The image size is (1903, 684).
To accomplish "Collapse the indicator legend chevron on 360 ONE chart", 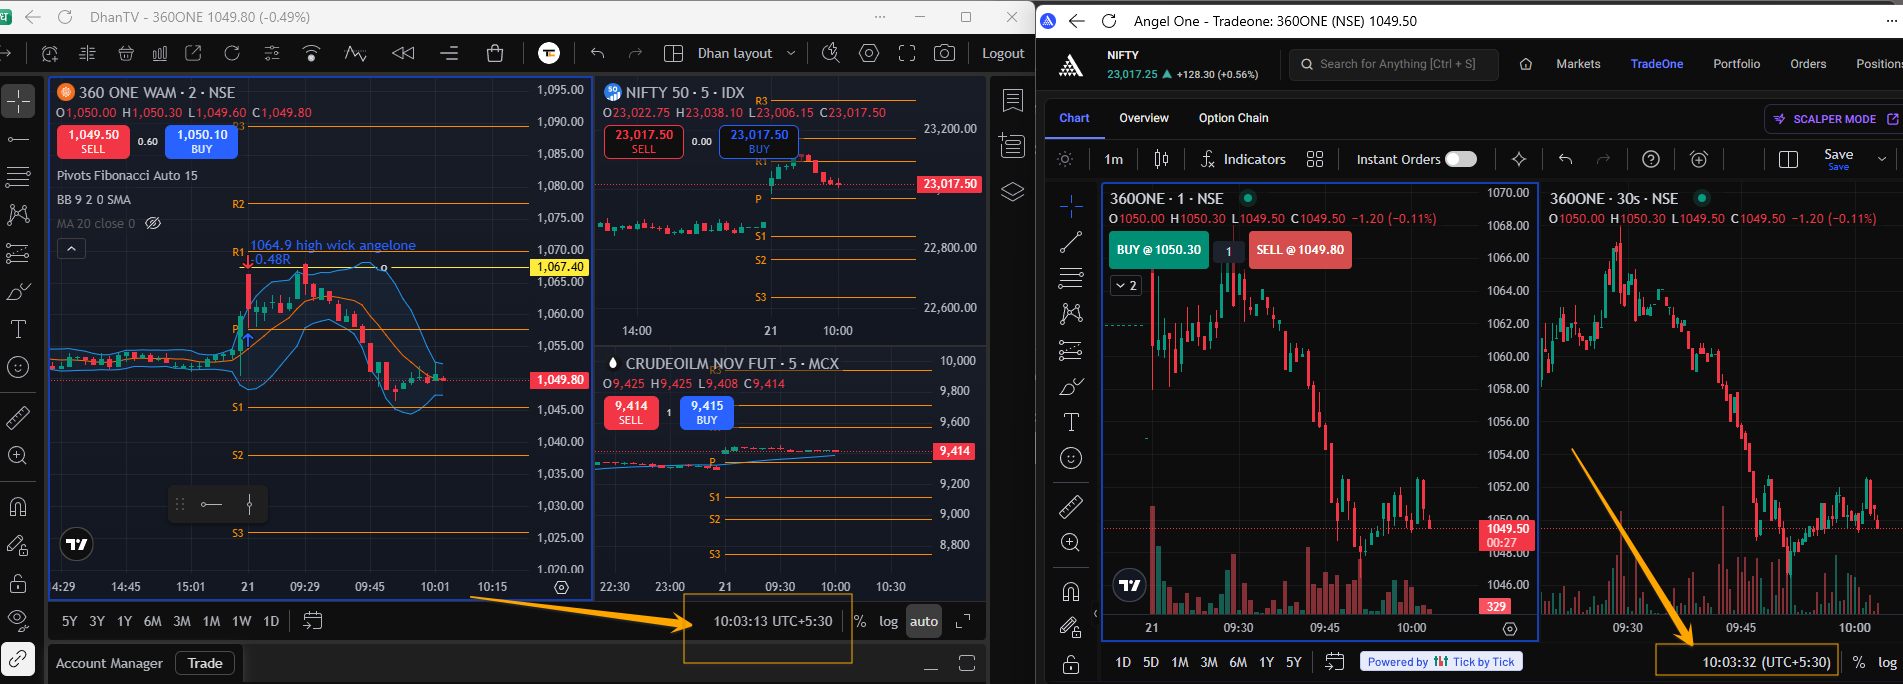I will pyautogui.click(x=71, y=249).
